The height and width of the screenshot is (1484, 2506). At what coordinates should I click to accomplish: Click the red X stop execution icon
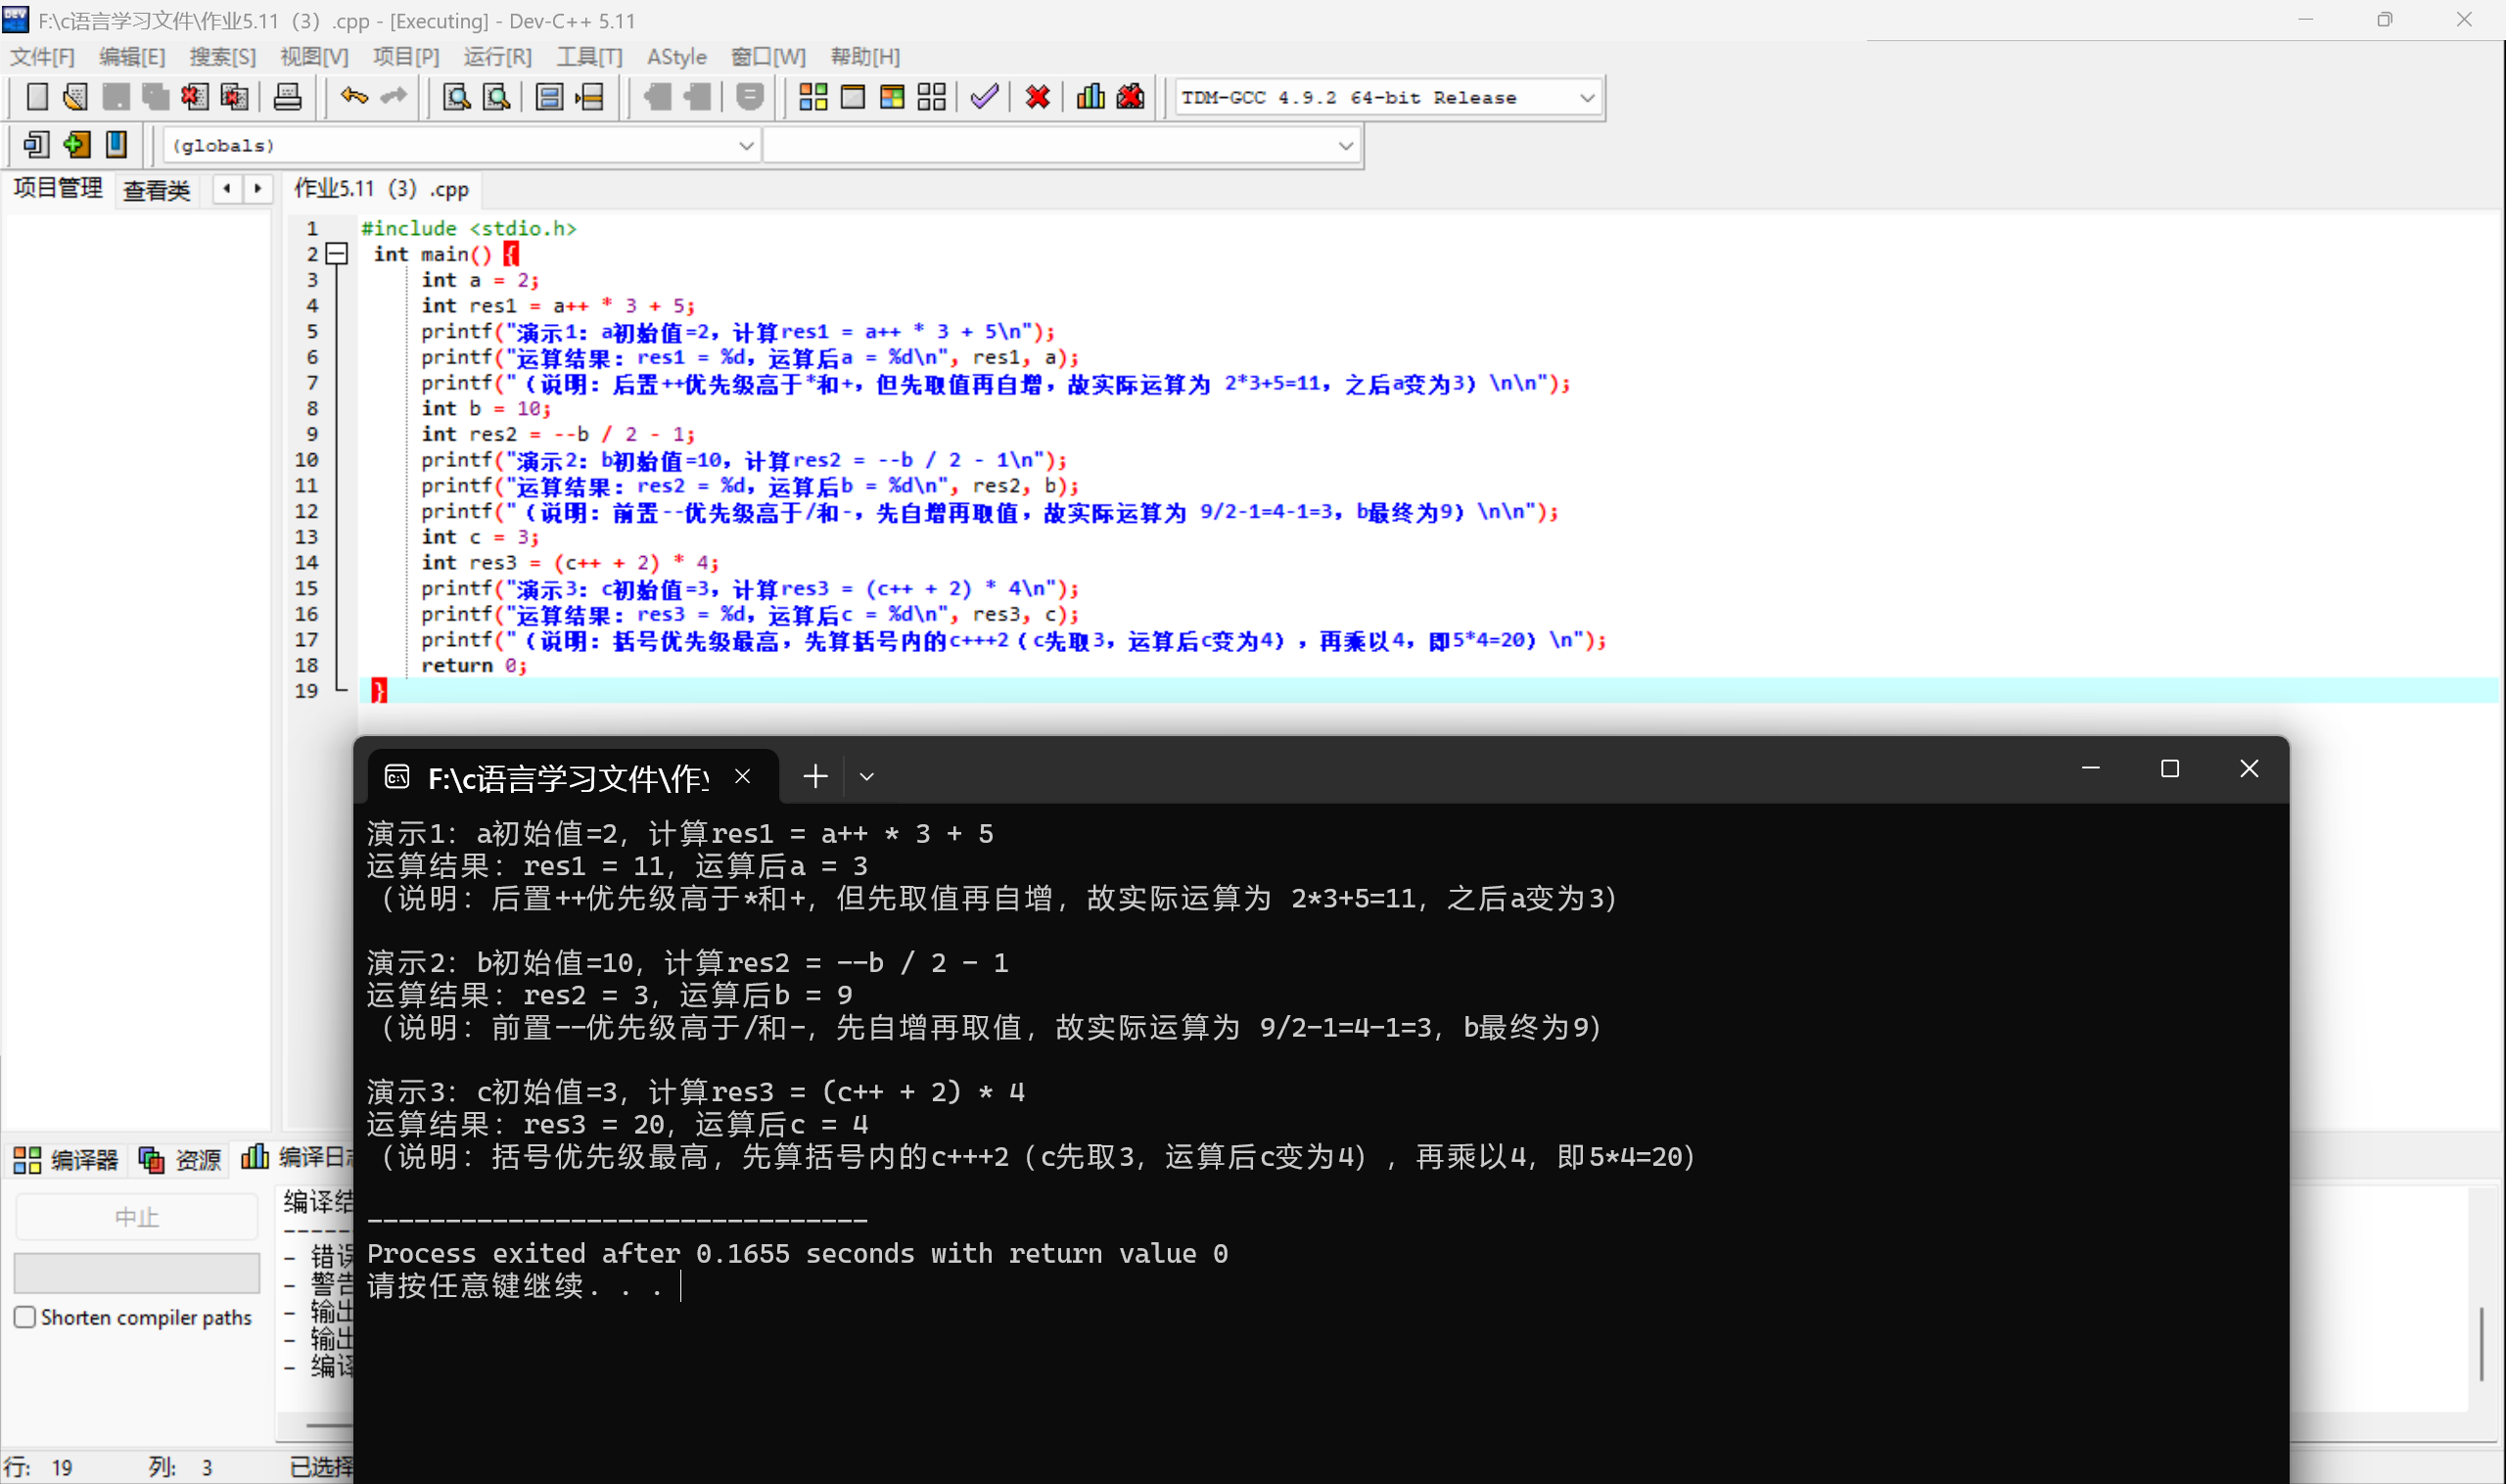pyautogui.click(x=1037, y=97)
